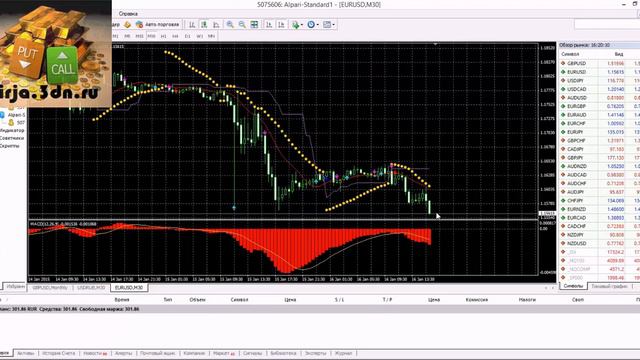Select the M5 timeframe button
Screen dimensions: 640x360
(127, 36)
